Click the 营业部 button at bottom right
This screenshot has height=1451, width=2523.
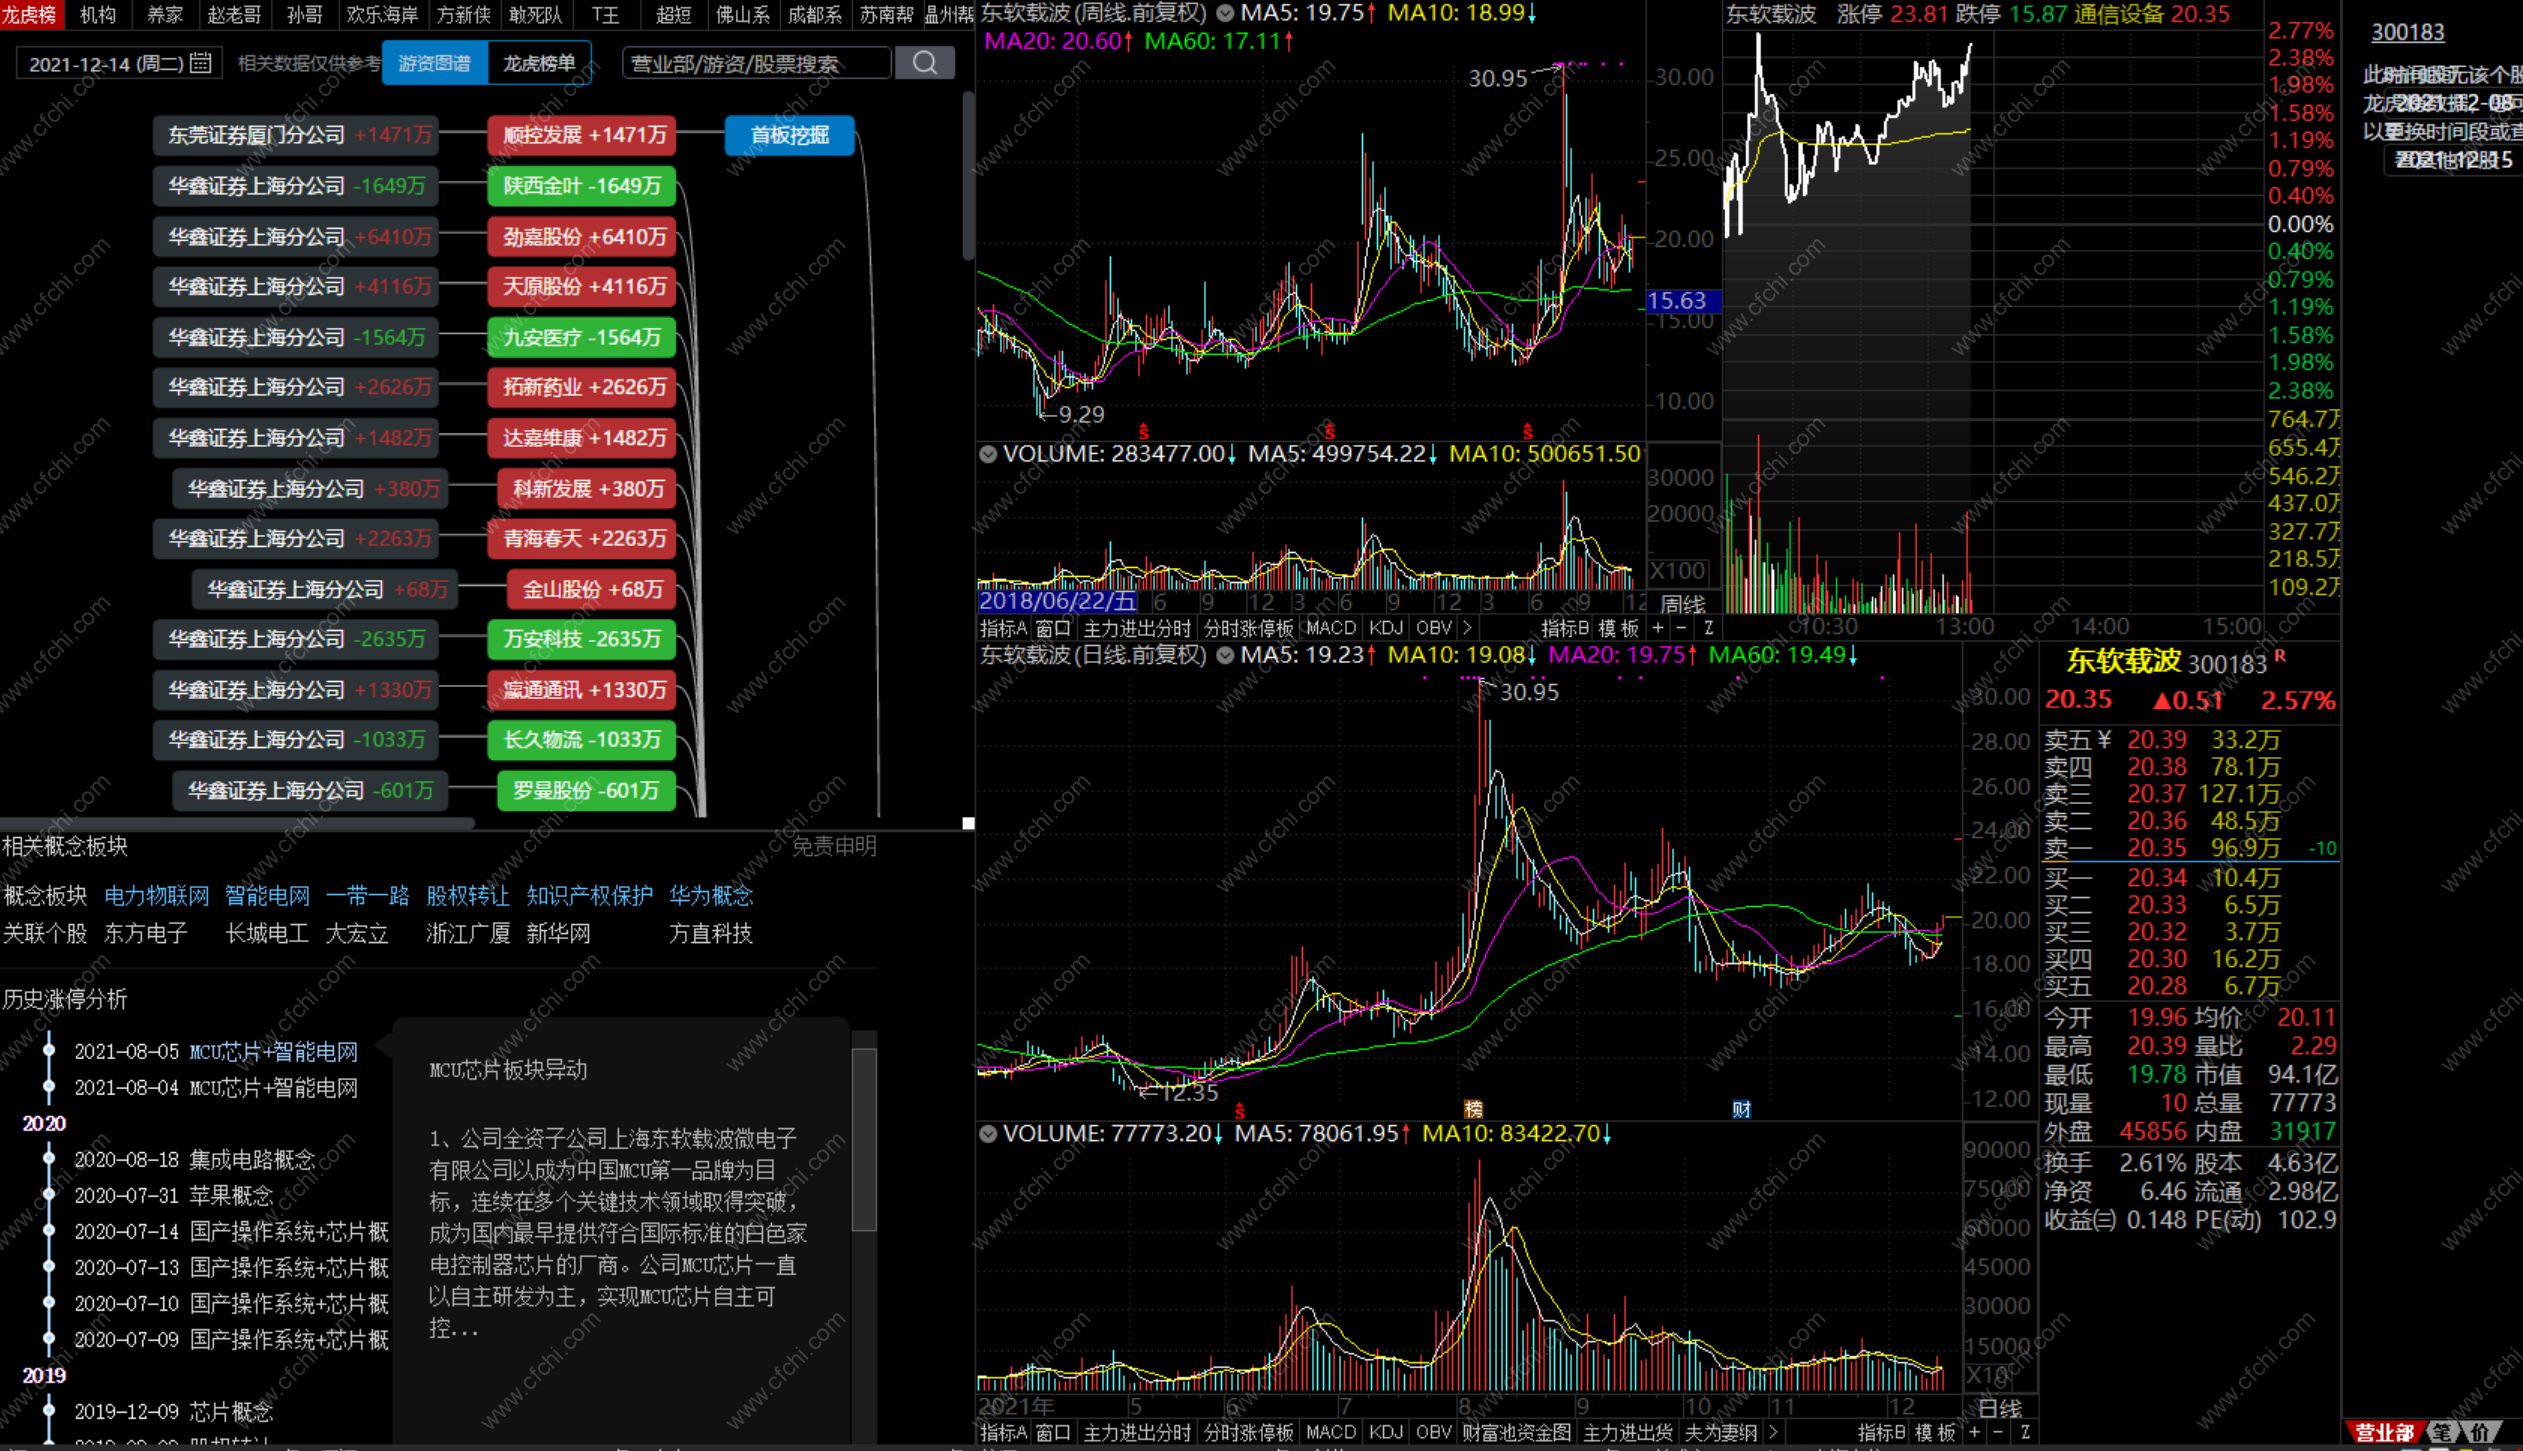pyautogui.click(x=2384, y=1432)
